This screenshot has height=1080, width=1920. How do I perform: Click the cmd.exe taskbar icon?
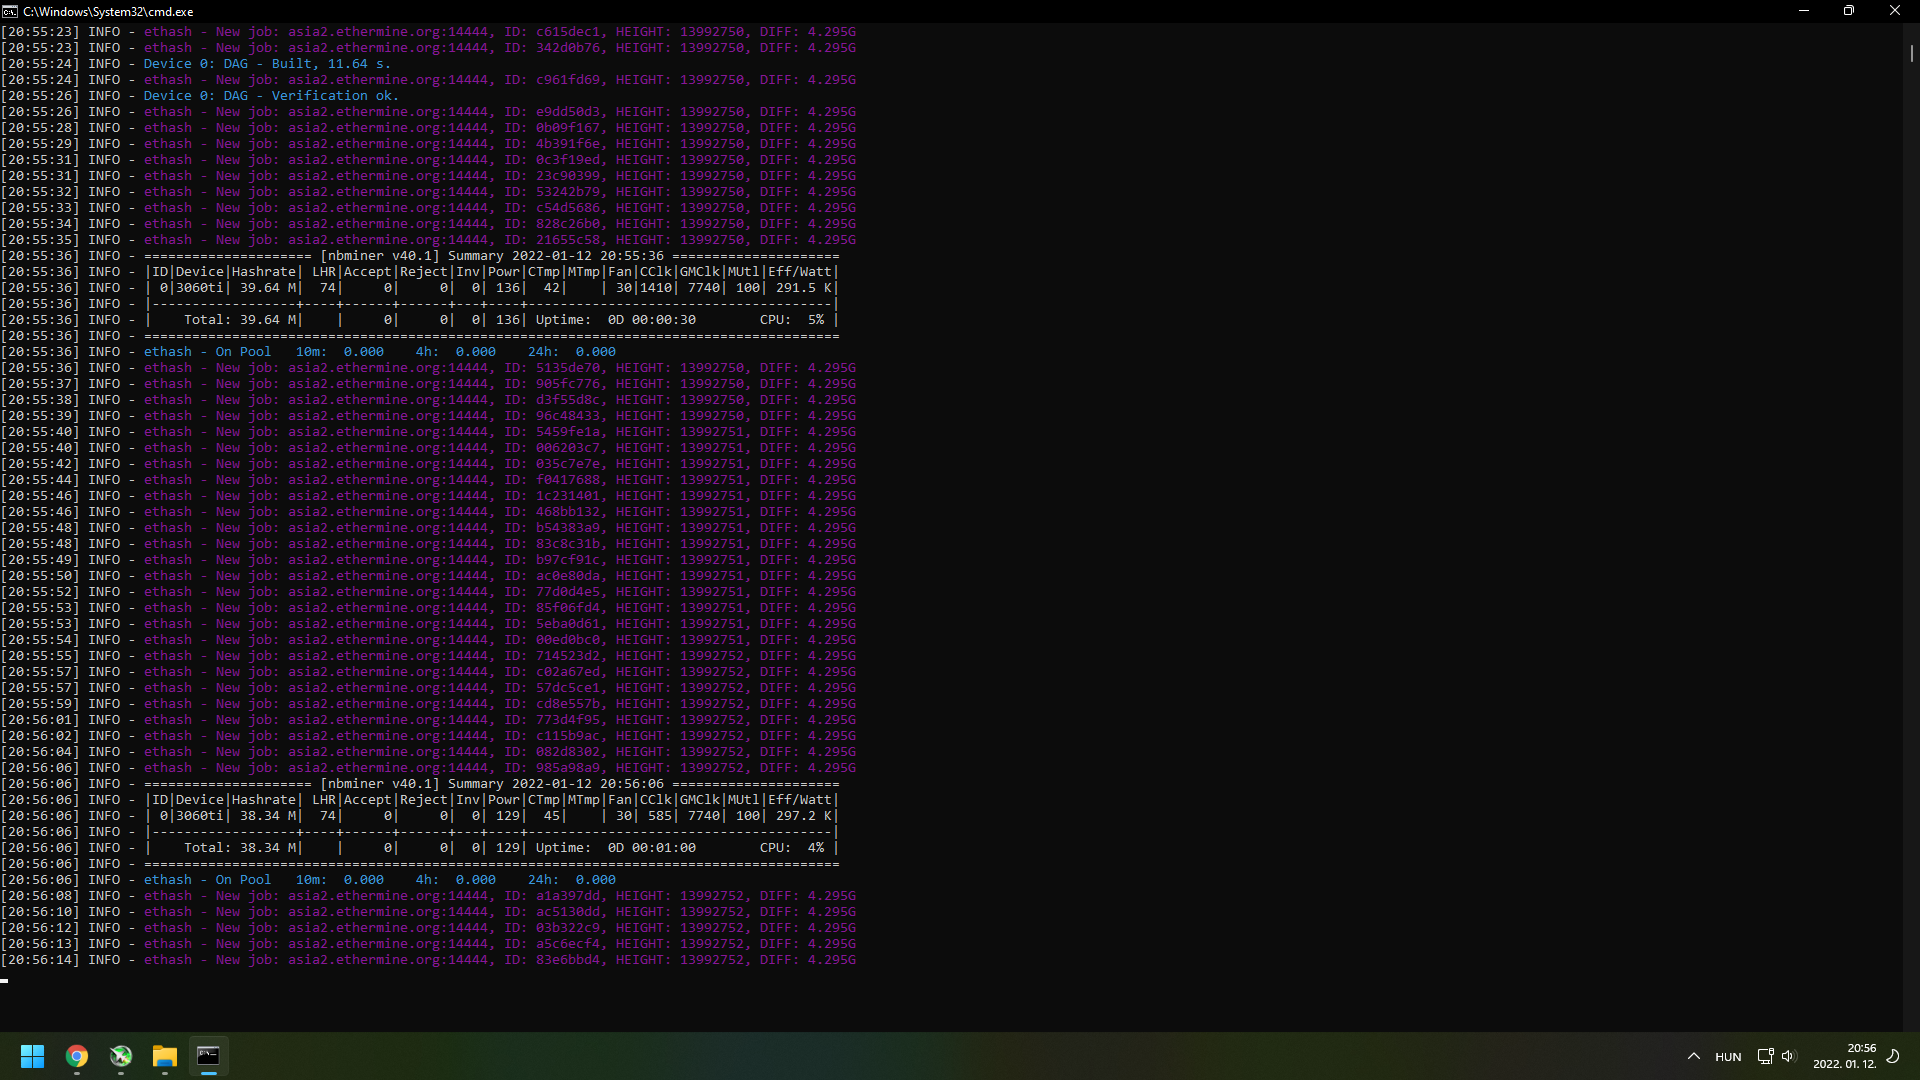[x=208, y=1056]
